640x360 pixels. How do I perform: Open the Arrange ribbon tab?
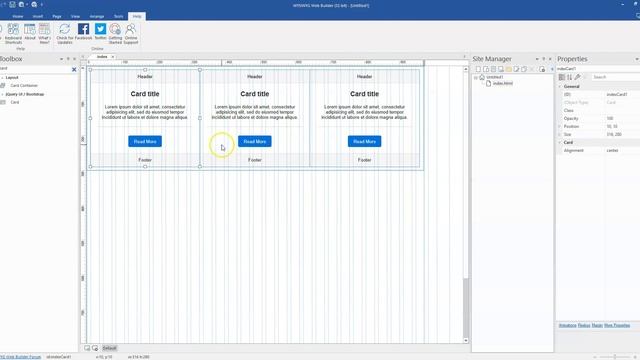[x=97, y=16]
